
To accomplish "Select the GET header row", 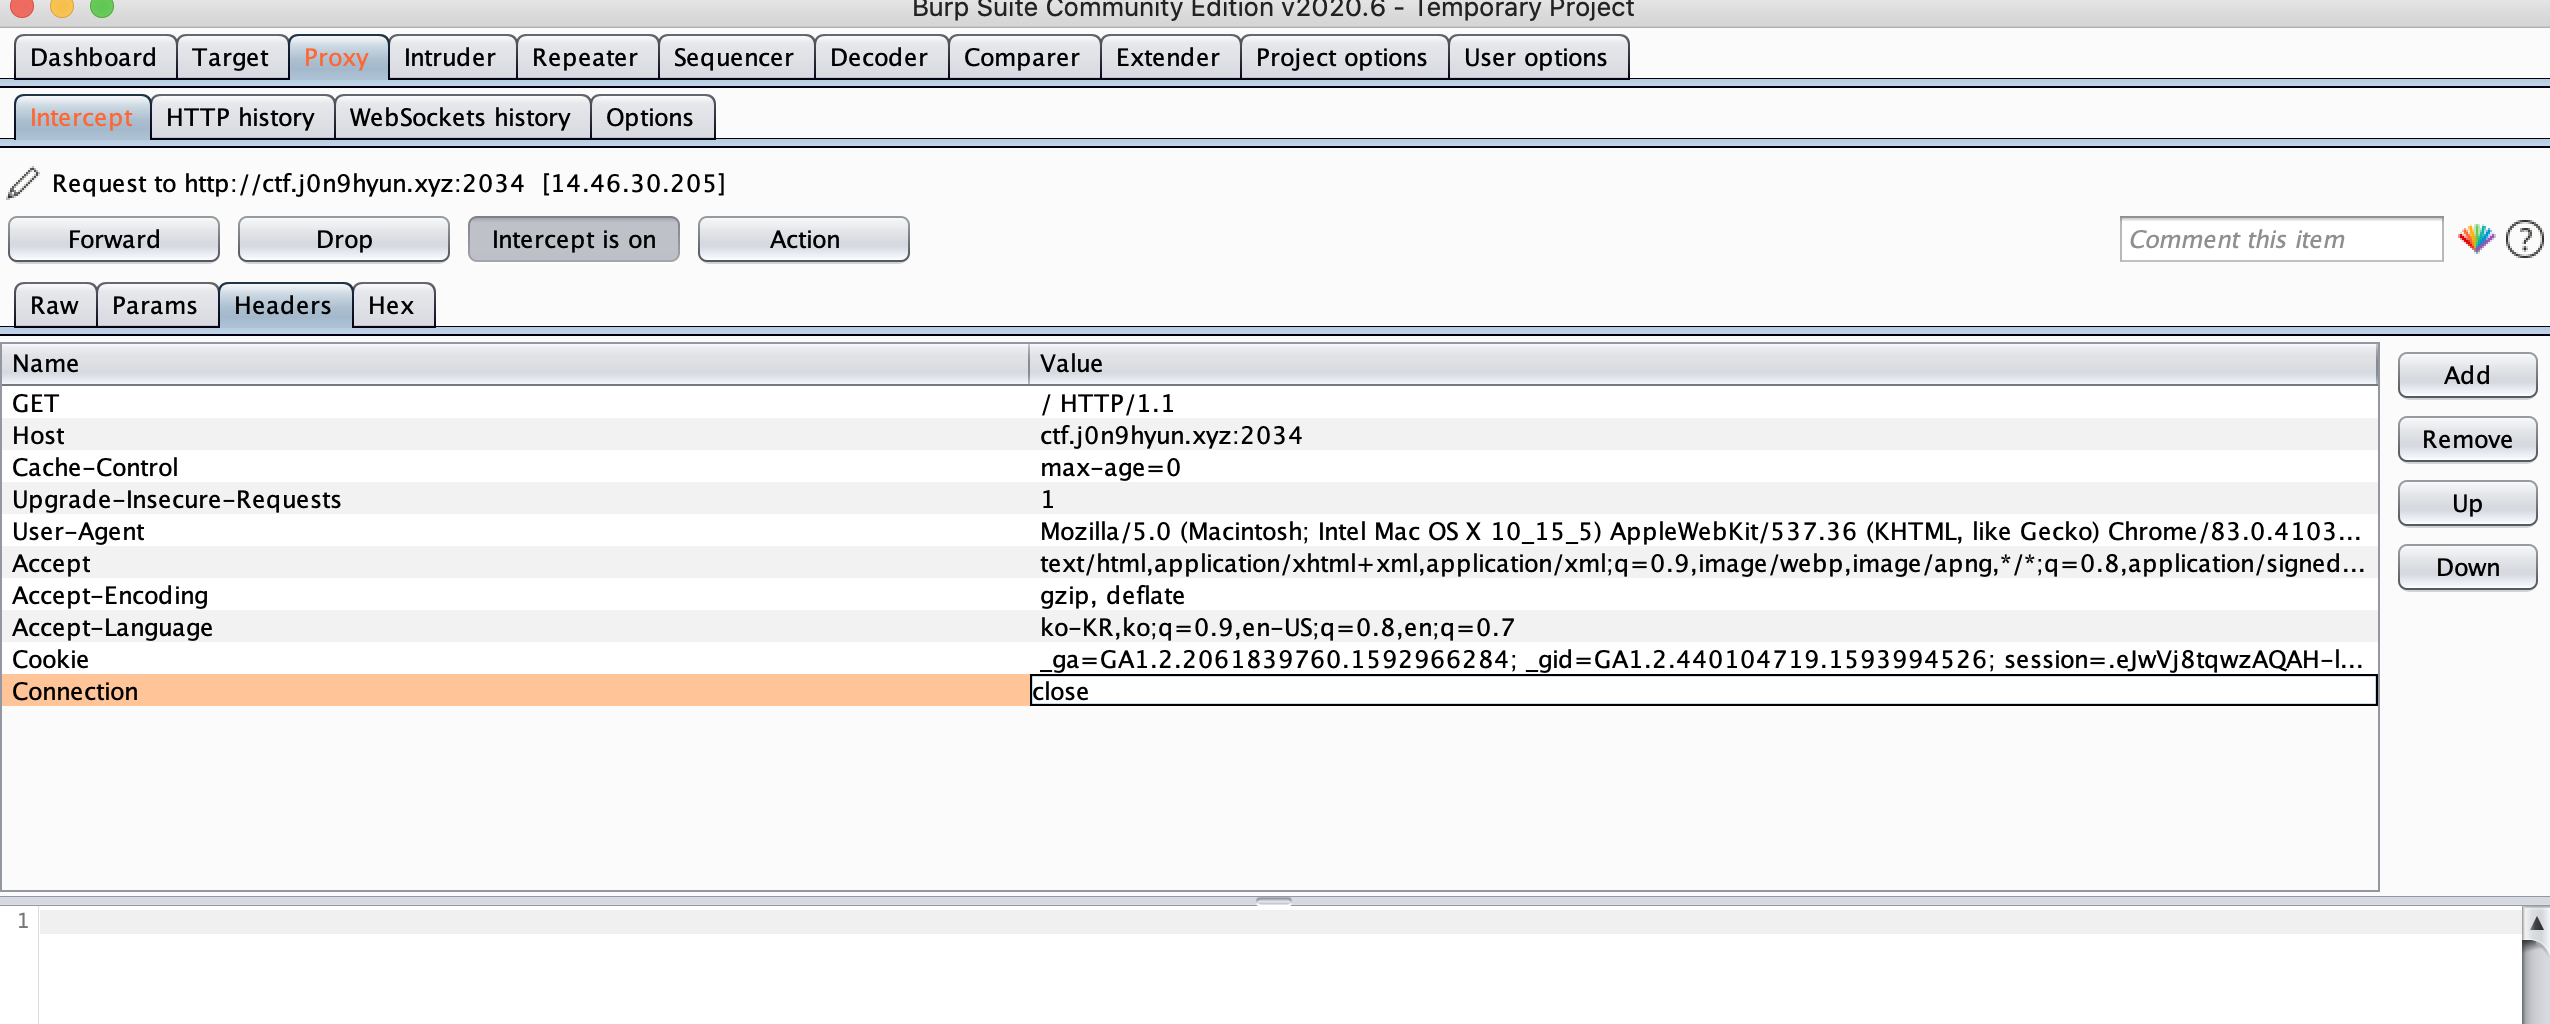I will click(x=1189, y=403).
